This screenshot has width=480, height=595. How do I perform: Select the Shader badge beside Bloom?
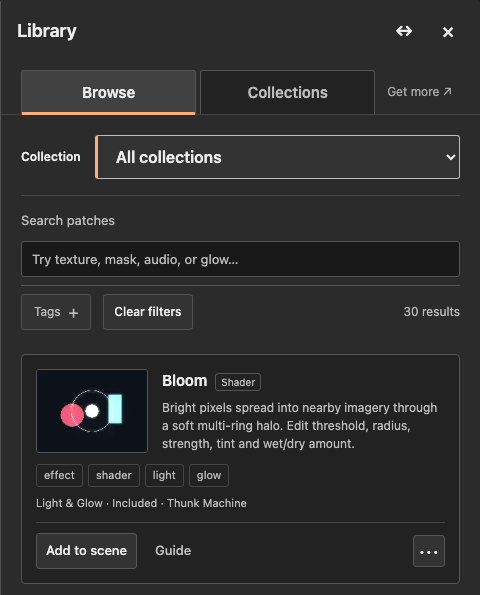(238, 382)
